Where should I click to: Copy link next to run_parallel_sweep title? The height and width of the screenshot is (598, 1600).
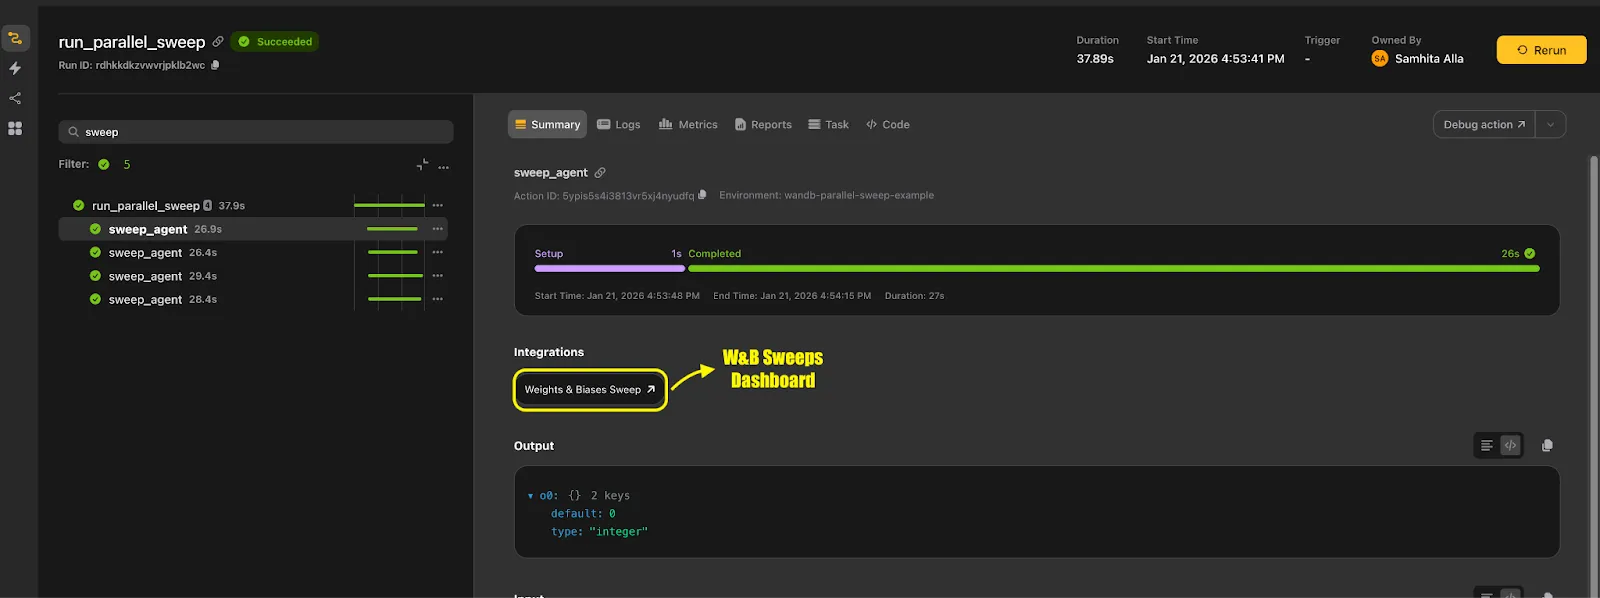coord(218,41)
